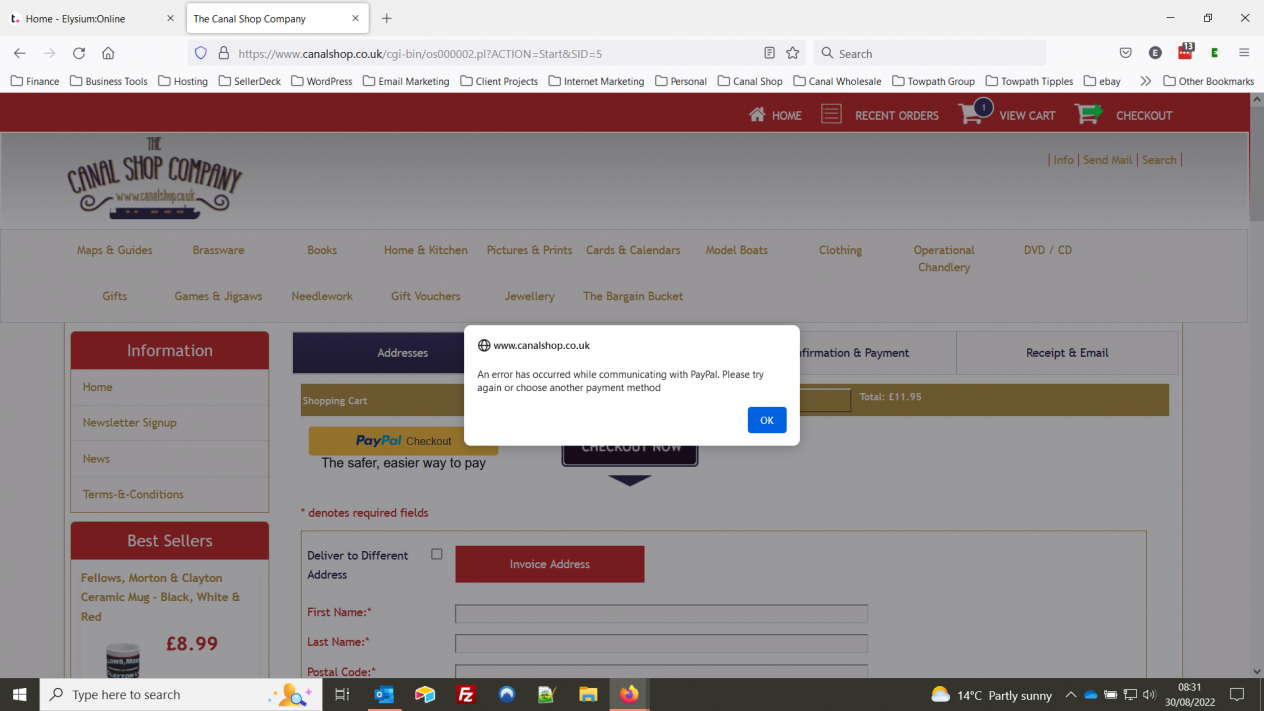
Task: Reload the page with the refresh icon
Action: 79,53
